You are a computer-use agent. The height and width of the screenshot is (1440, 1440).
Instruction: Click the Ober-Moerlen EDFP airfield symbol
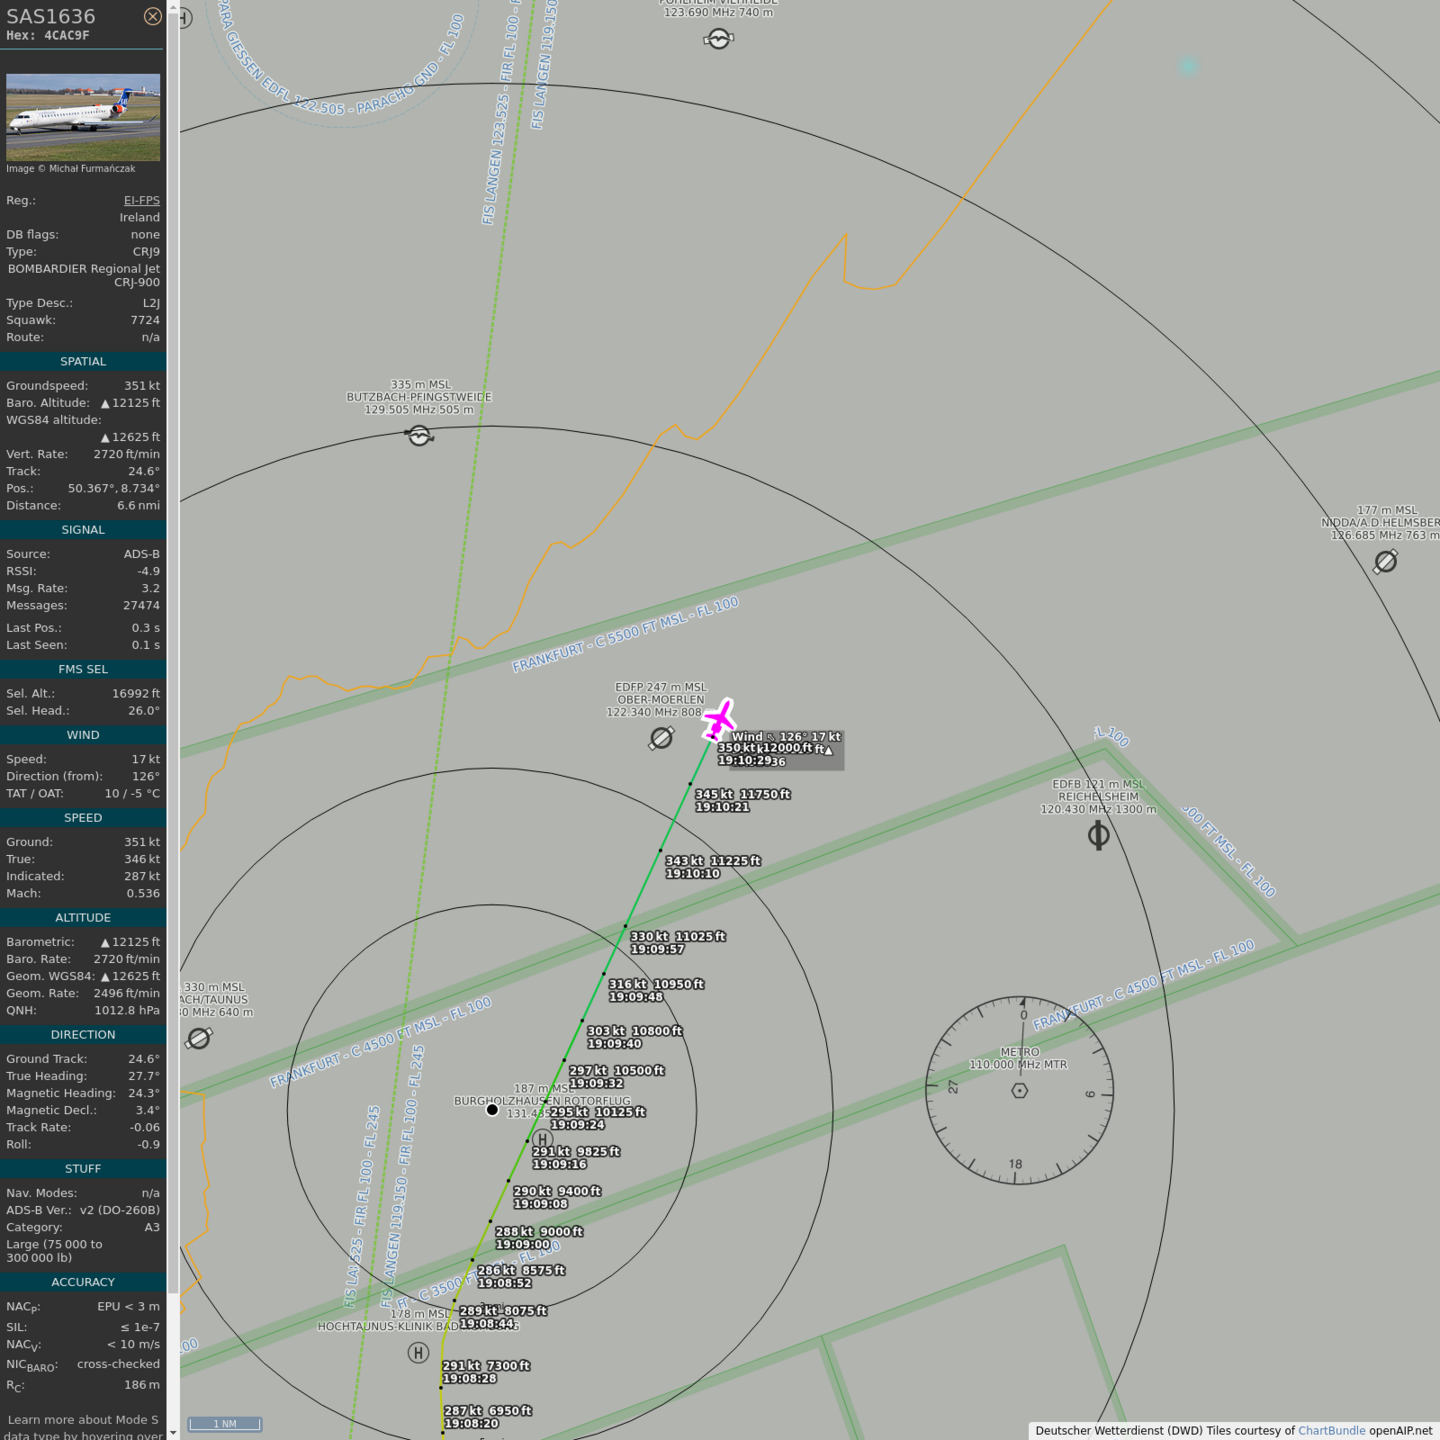(661, 738)
